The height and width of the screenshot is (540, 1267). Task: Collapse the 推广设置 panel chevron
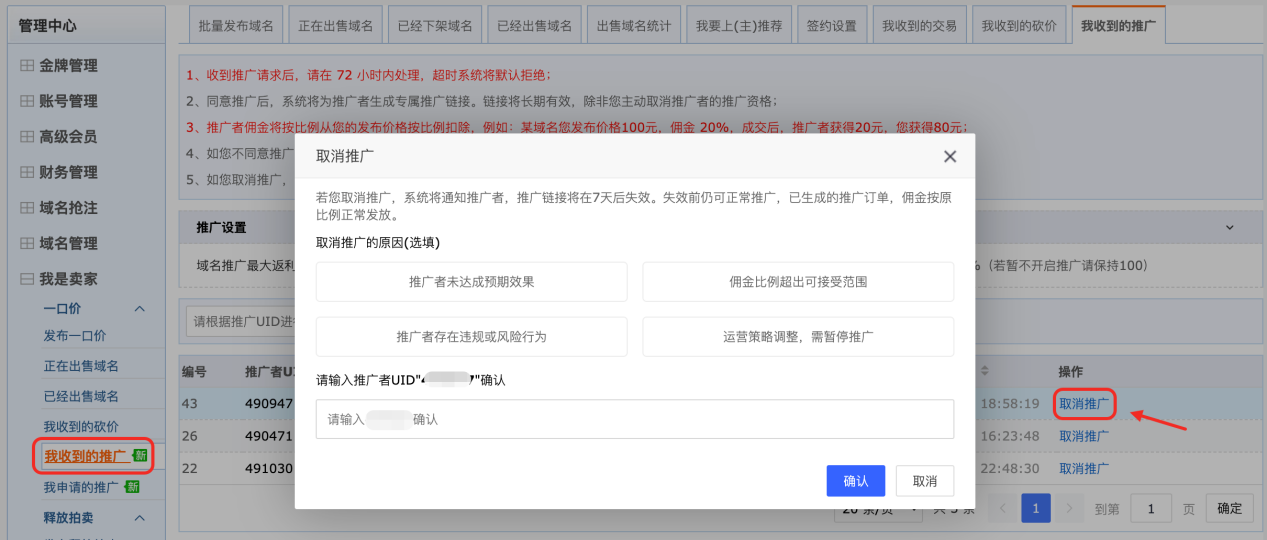[1230, 228]
